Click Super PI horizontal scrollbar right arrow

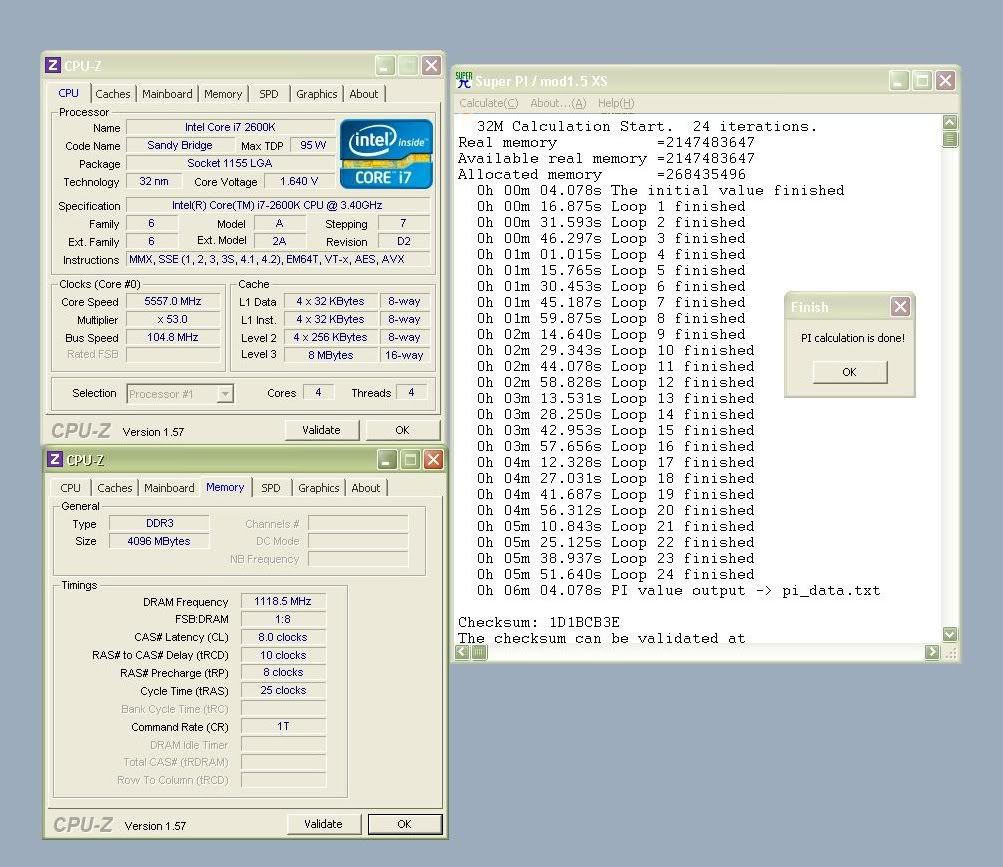tap(932, 652)
